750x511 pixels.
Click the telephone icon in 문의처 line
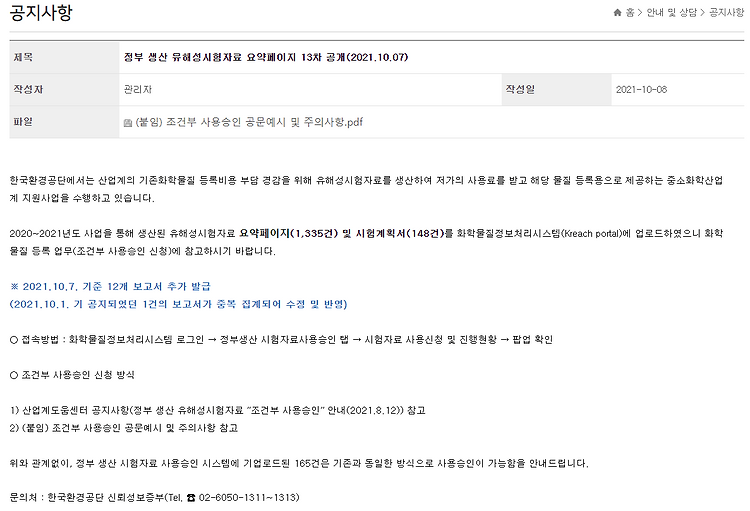click(191, 498)
